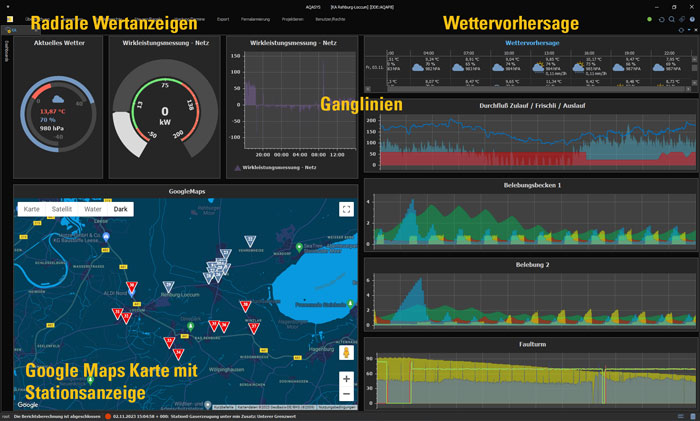The image size is (700, 421).
Task: Switch map style to Karte
Action: click(x=31, y=209)
